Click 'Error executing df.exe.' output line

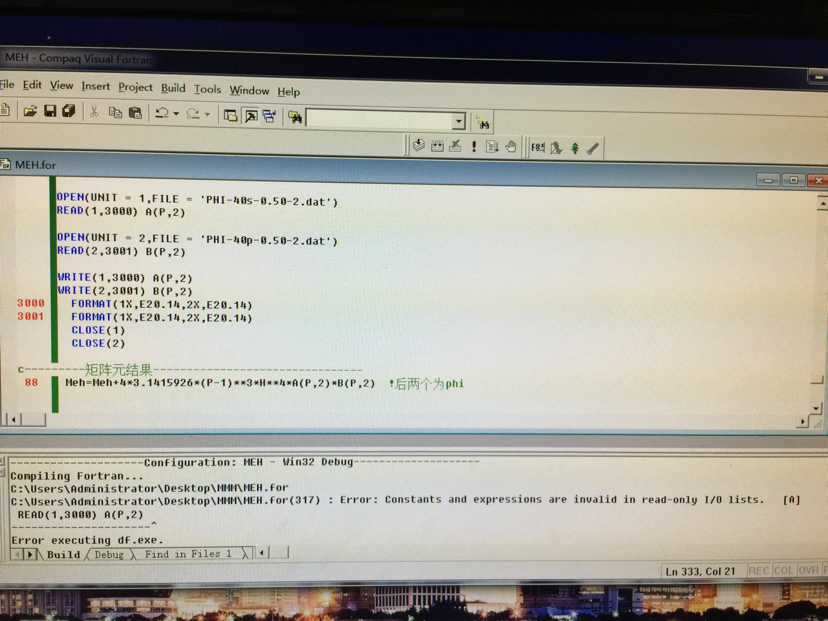(x=87, y=540)
